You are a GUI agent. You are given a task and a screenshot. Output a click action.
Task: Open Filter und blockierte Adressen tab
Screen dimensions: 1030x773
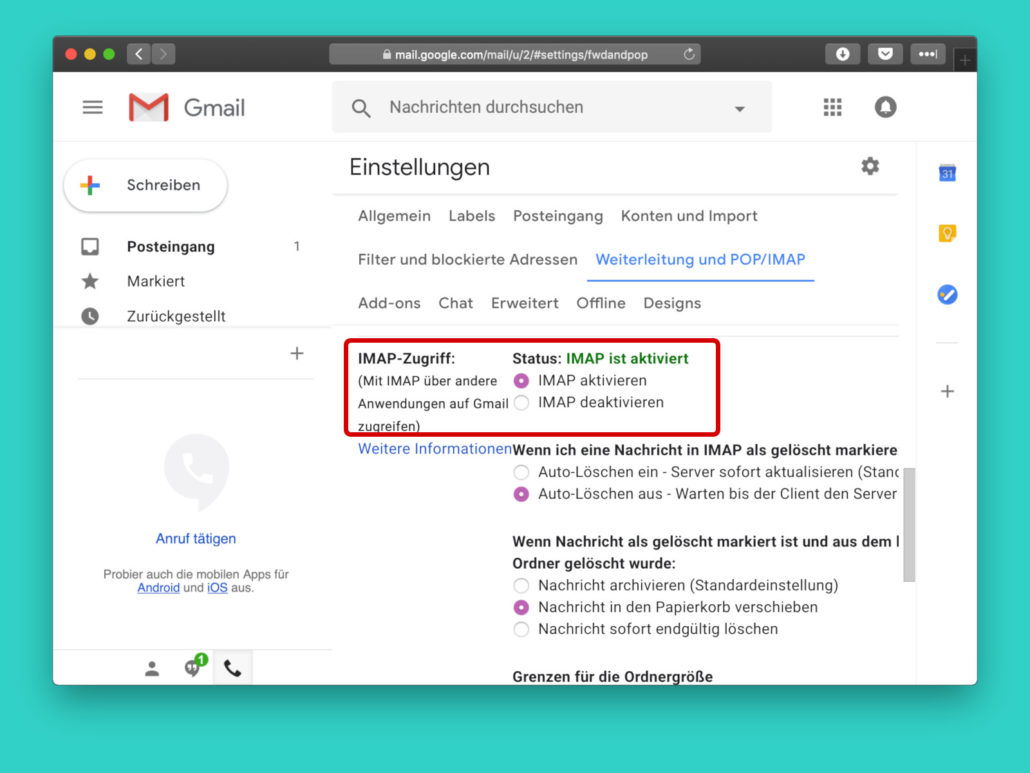(x=467, y=260)
